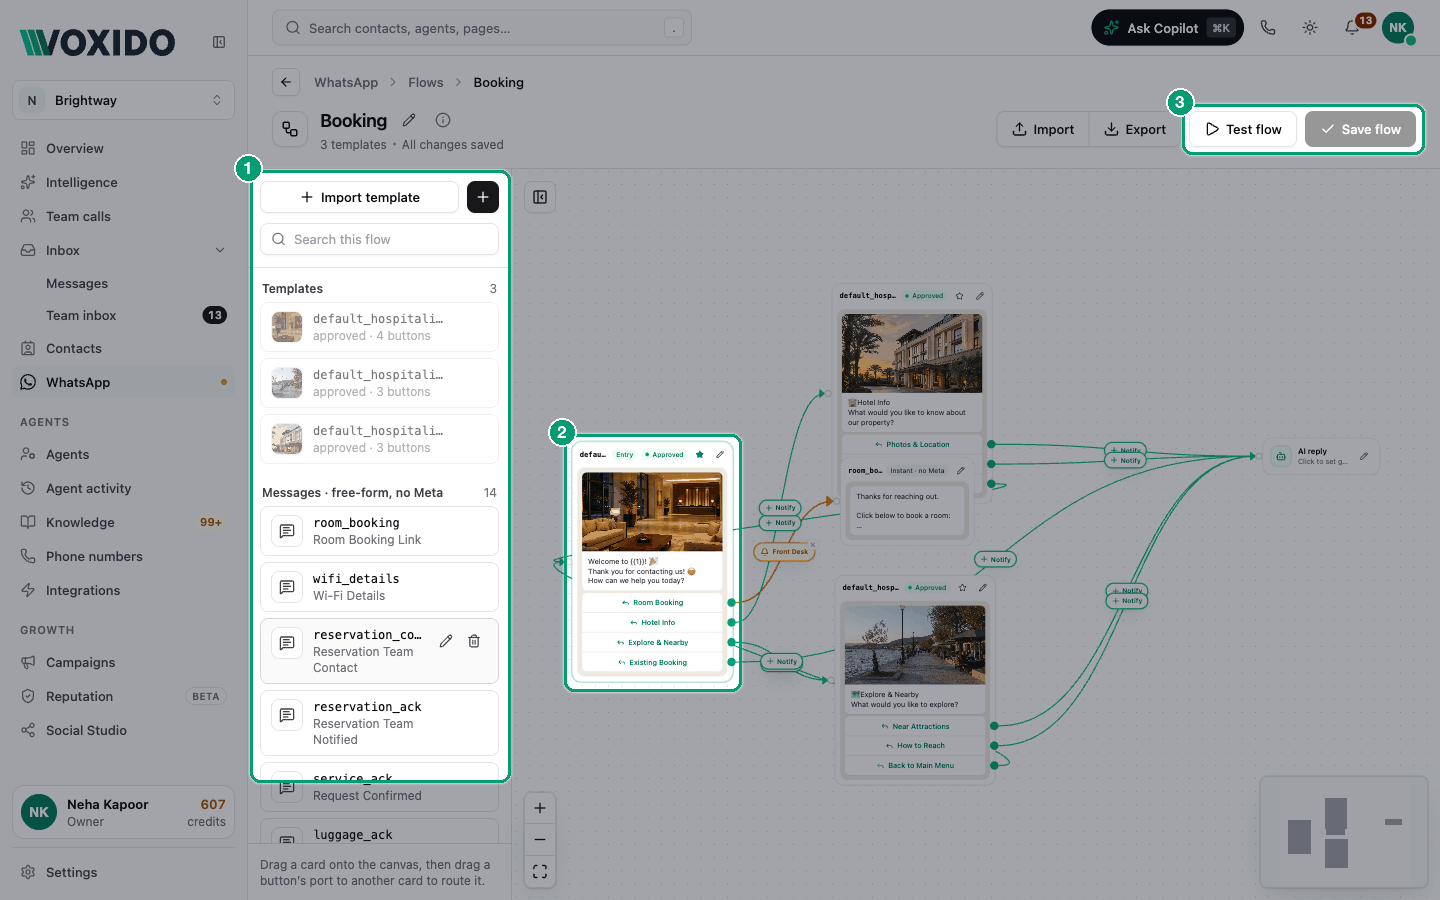Viewport: 1440px width, 900px height.
Task: Import a flow file
Action: (1042, 129)
